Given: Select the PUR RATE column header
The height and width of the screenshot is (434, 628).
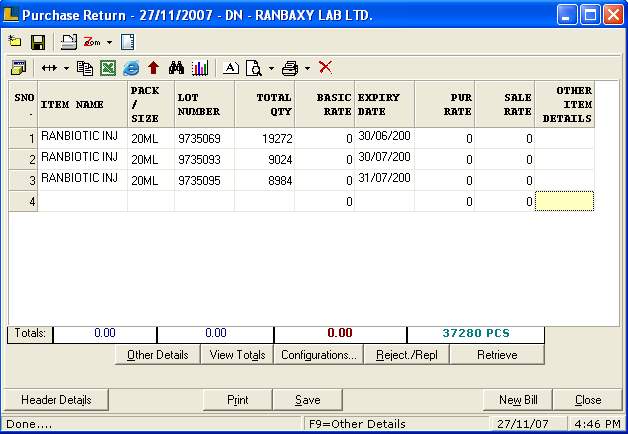Looking at the screenshot, I should pyautogui.click(x=445, y=104).
